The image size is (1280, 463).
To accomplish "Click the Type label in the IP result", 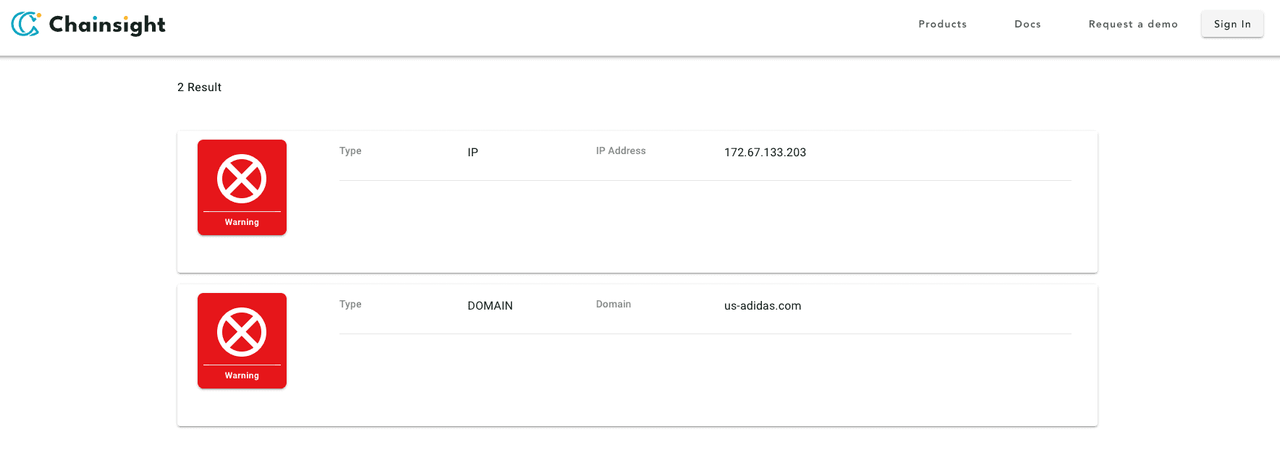I will click(x=350, y=151).
